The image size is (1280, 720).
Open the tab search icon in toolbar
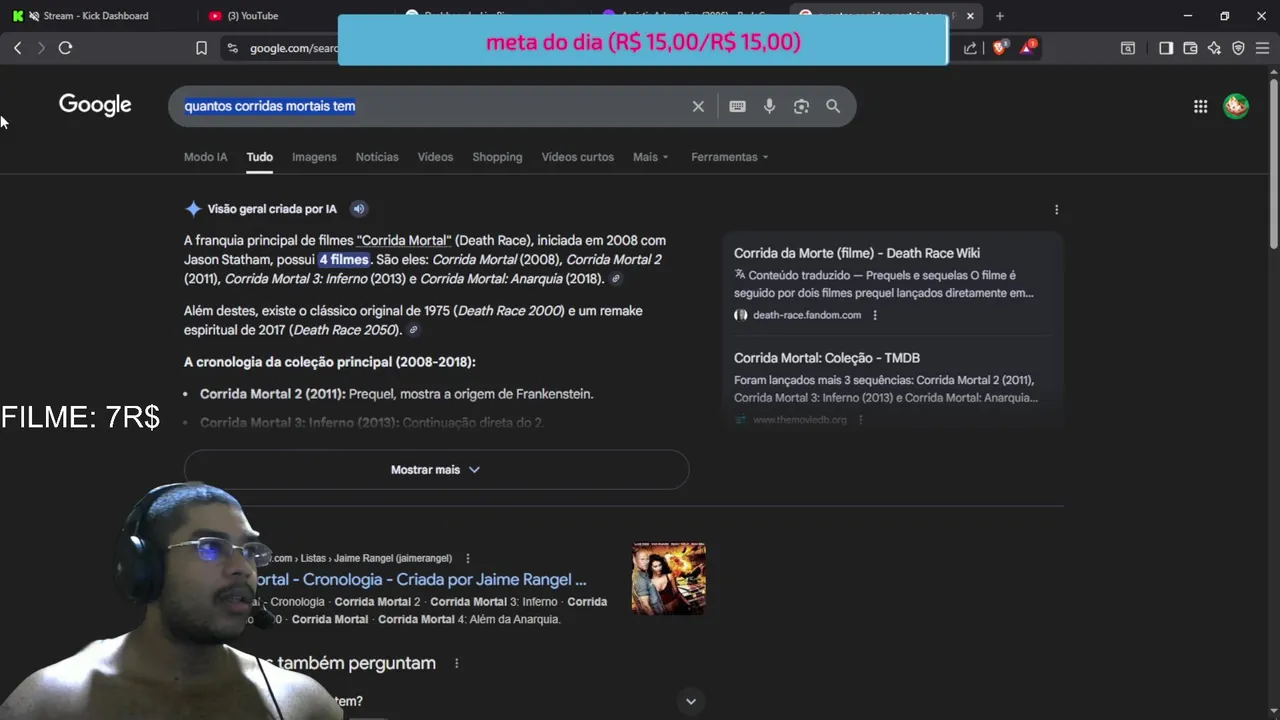pos(1128,48)
